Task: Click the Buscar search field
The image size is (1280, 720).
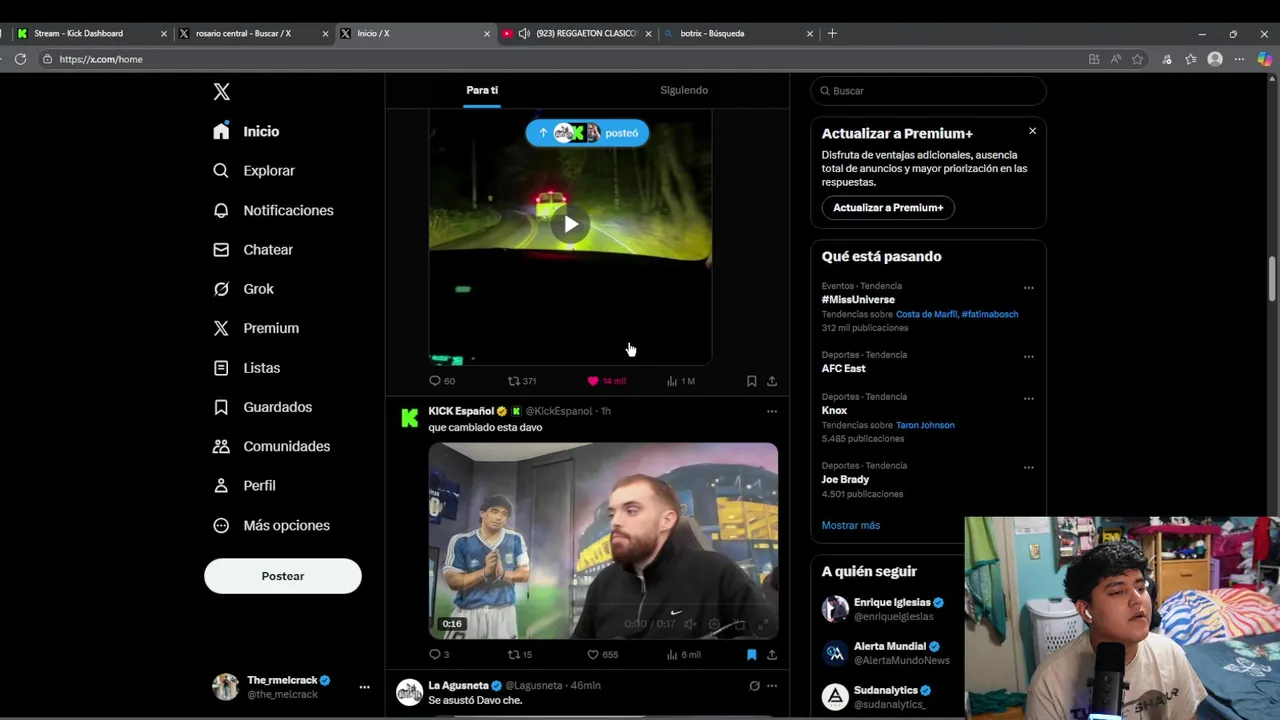Action: [x=928, y=91]
